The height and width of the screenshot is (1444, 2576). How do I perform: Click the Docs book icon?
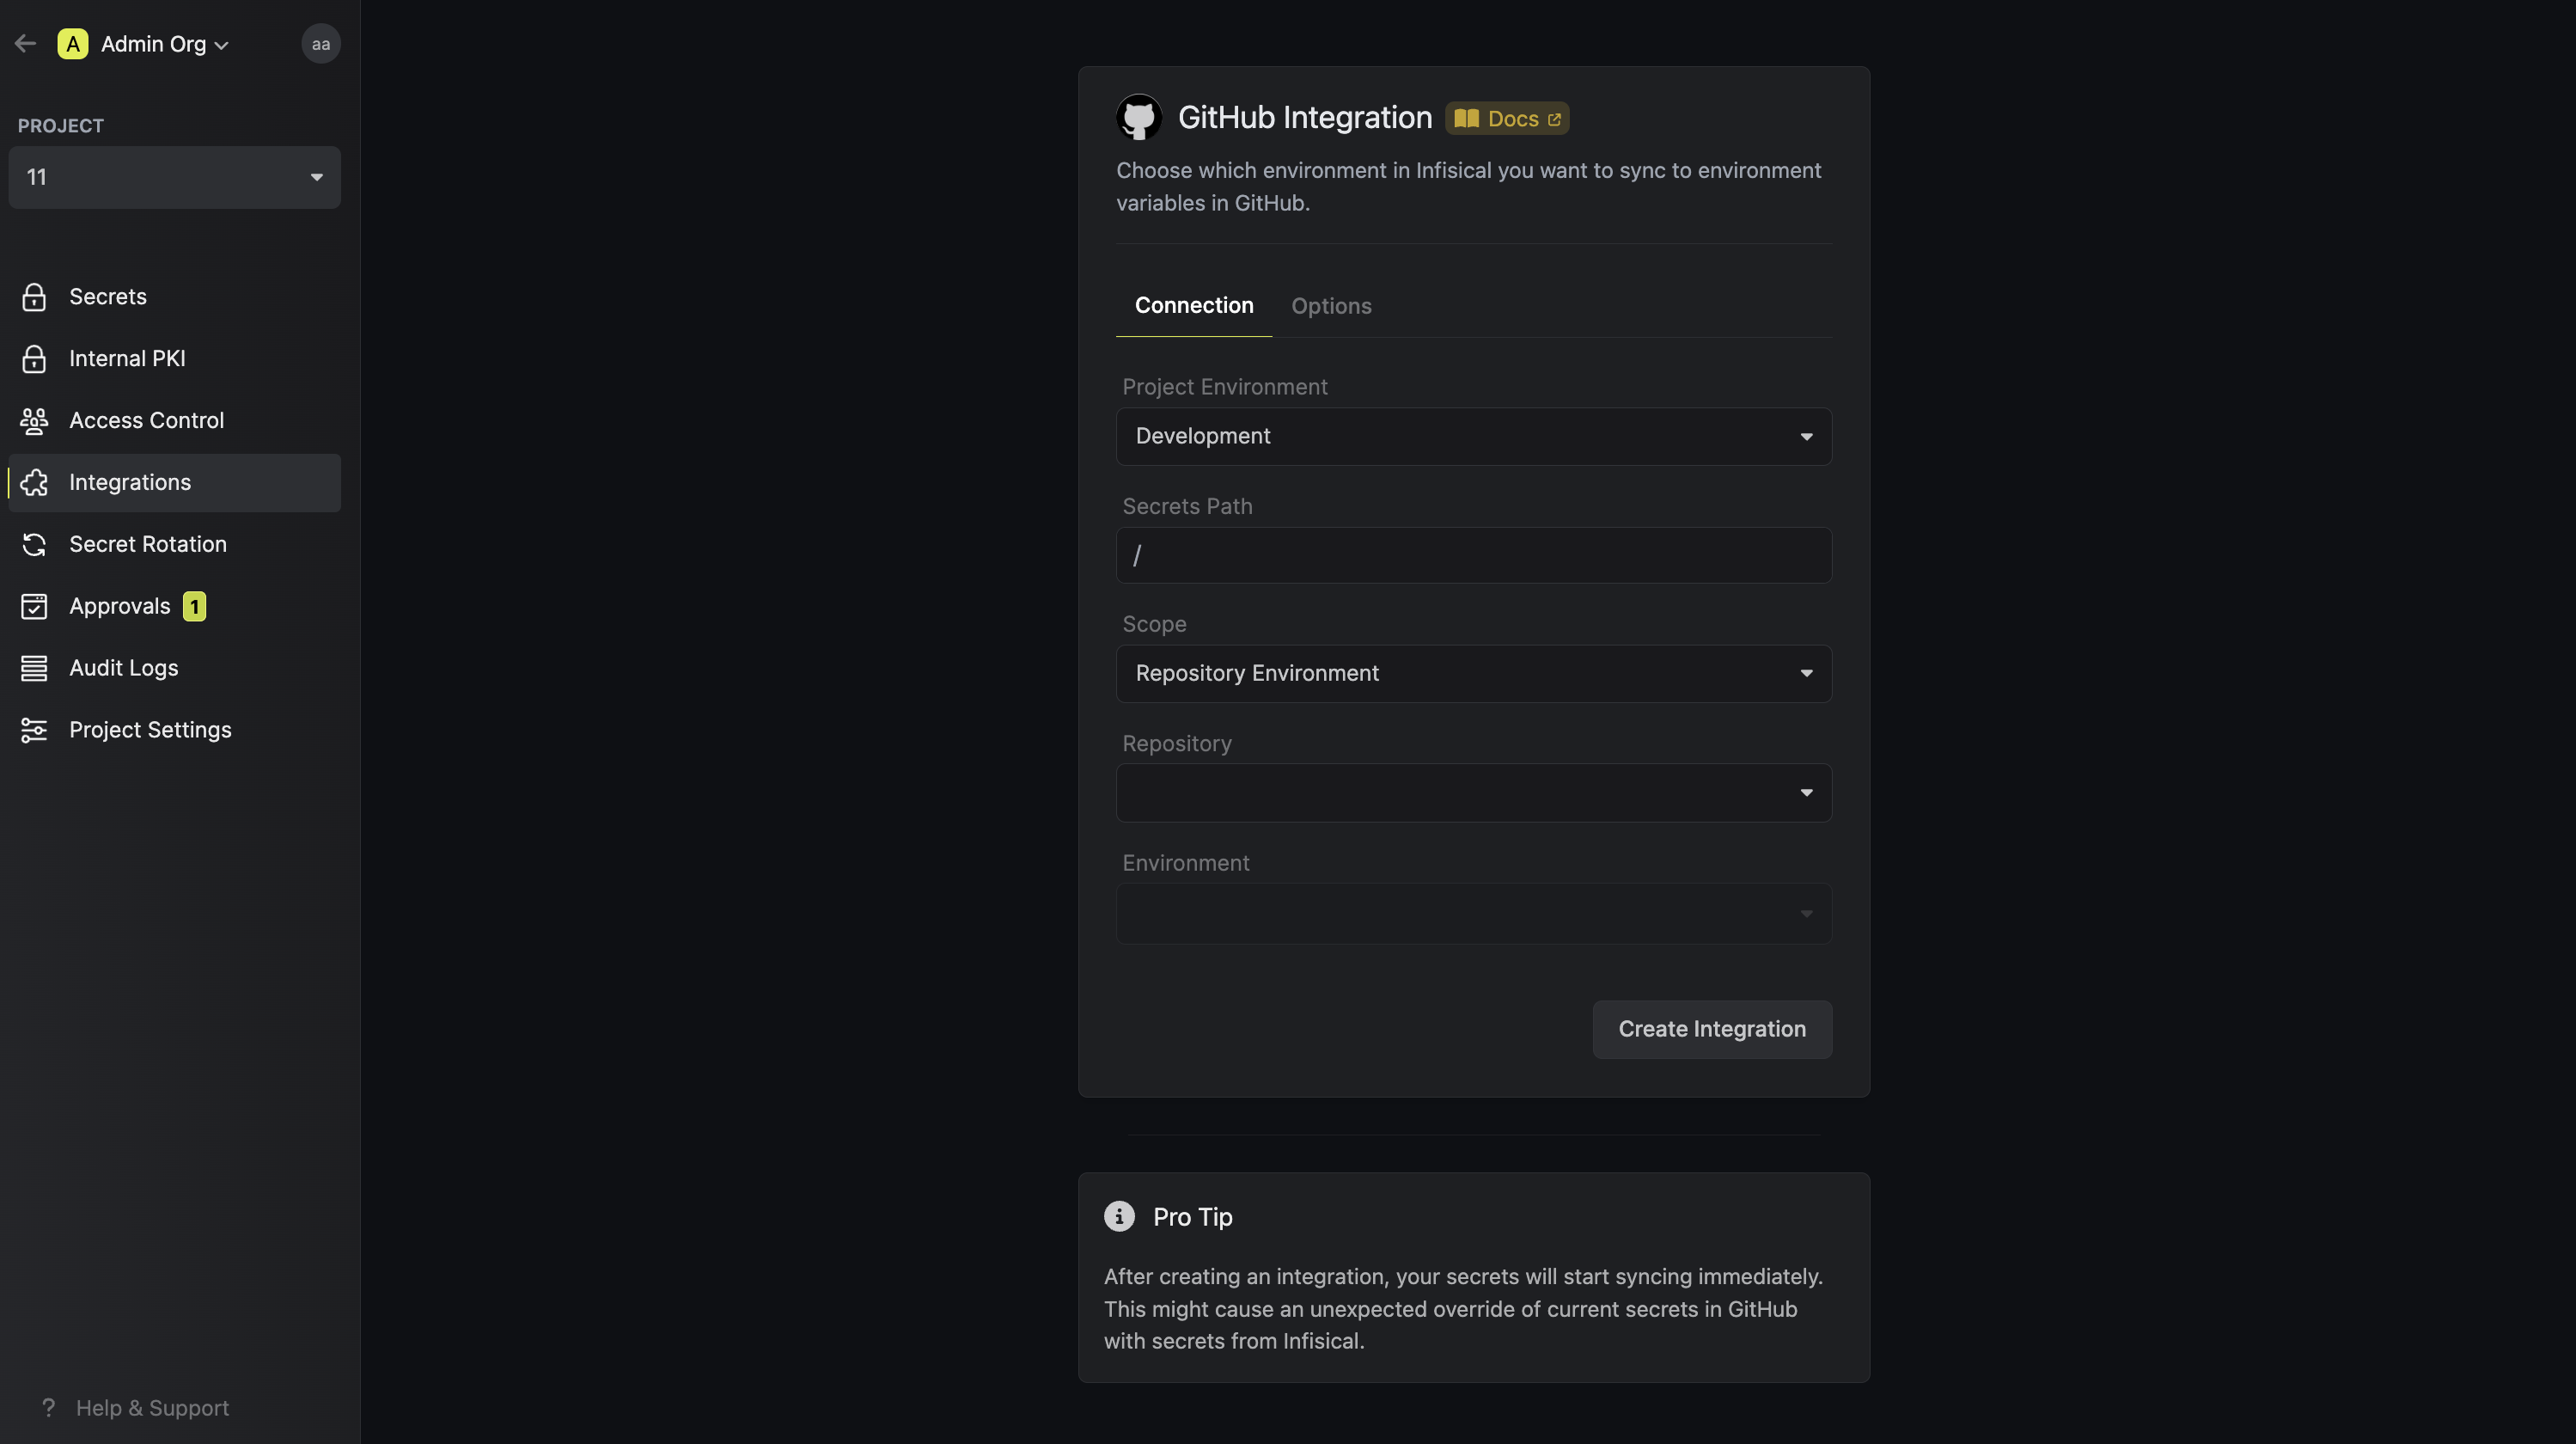pos(1466,119)
